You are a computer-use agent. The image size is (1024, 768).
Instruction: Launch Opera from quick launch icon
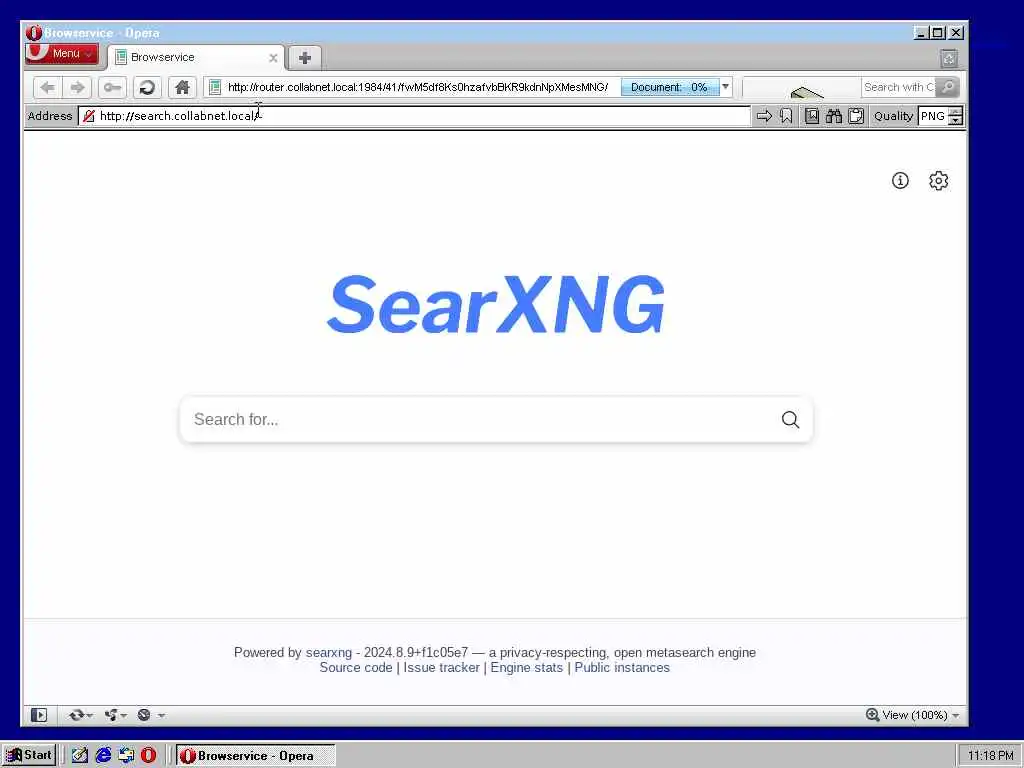point(149,756)
